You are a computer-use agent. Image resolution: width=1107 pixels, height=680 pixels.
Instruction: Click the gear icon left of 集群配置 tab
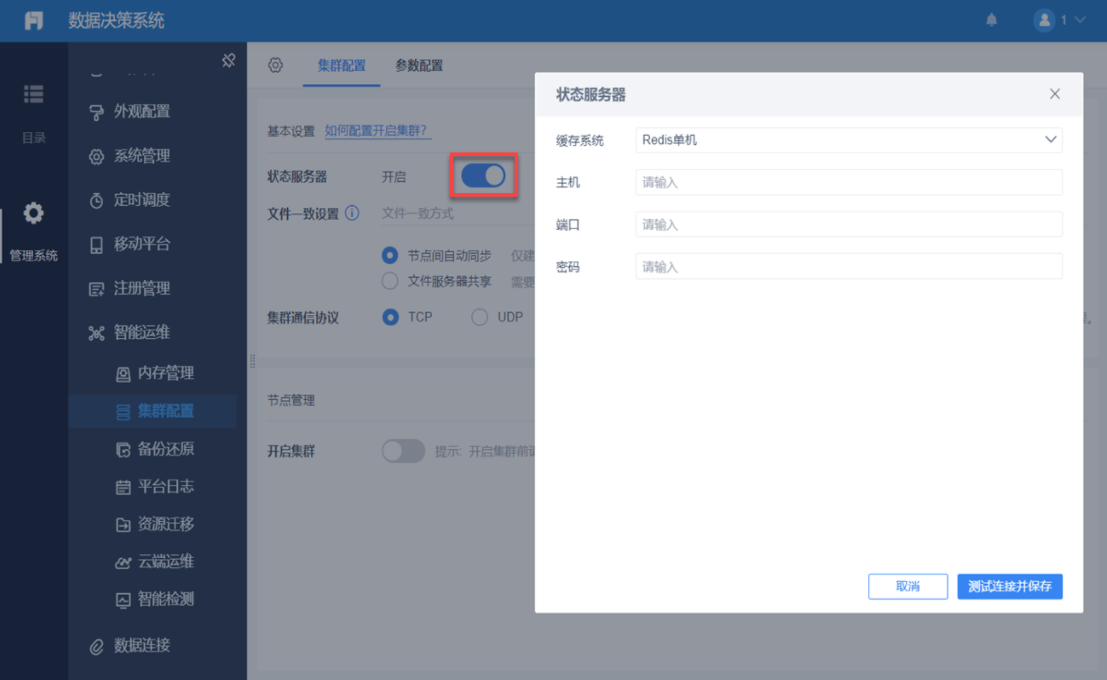pos(275,65)
